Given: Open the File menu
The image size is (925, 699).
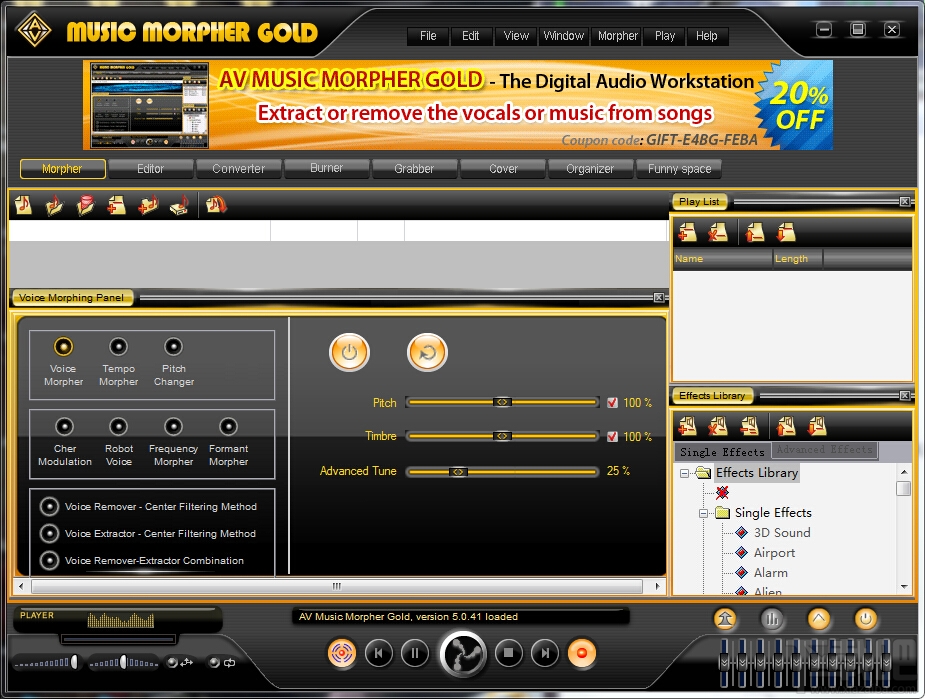Looking at the screenshot, I should (428, 36).
